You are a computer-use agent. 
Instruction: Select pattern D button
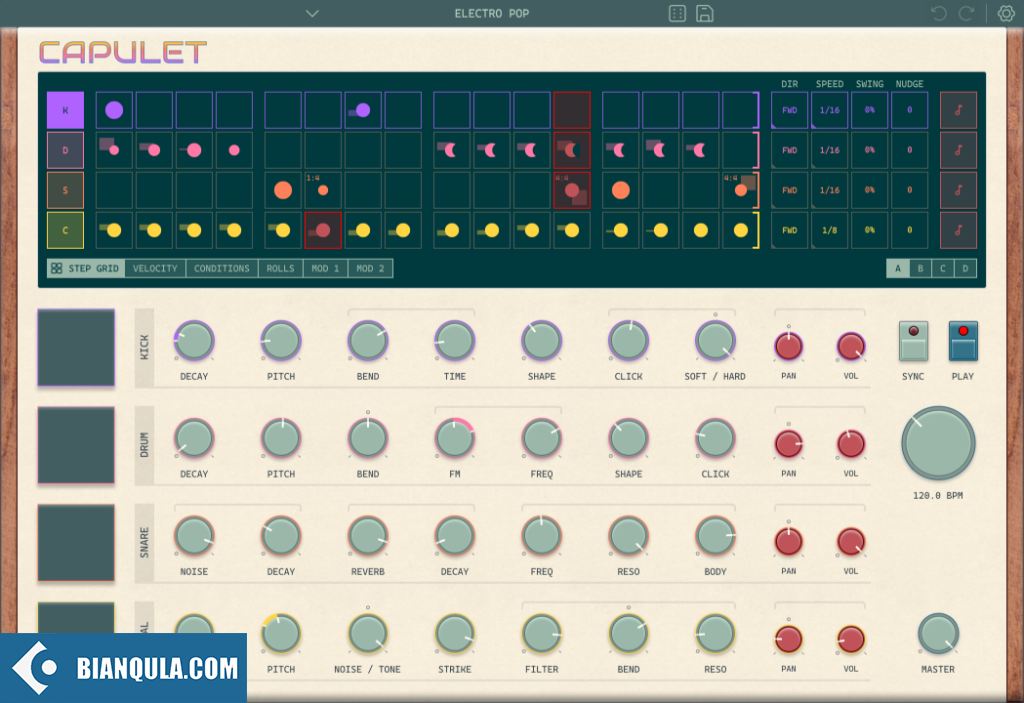pyautogui.click(x=965, y=269)
